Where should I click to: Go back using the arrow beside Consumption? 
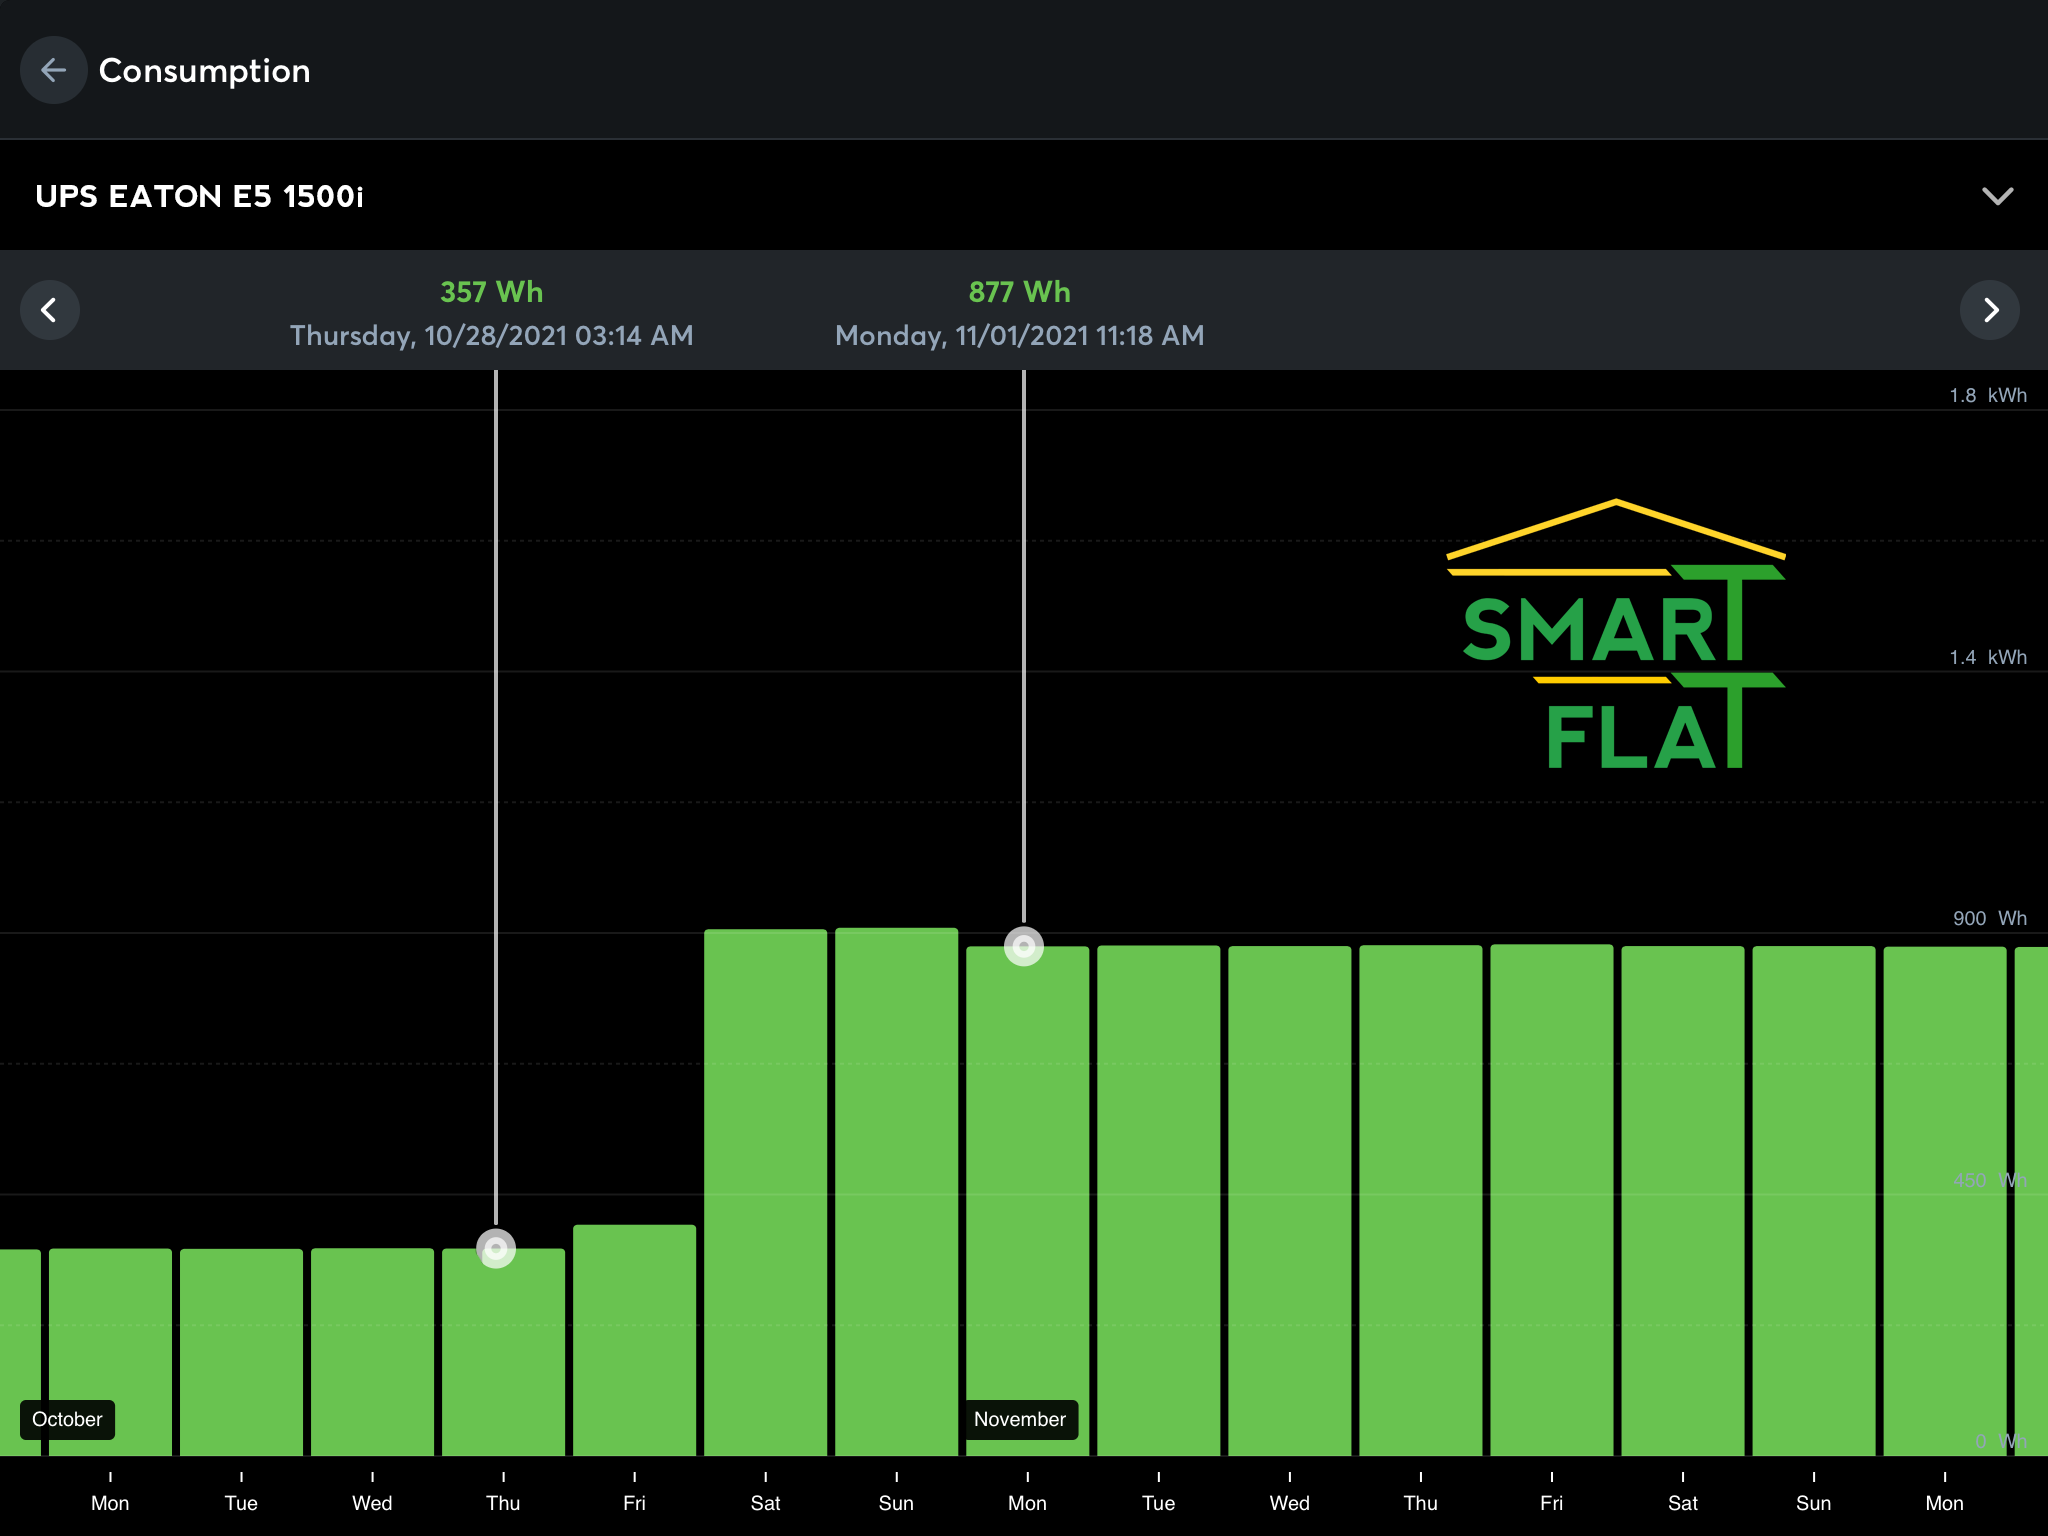53,70
